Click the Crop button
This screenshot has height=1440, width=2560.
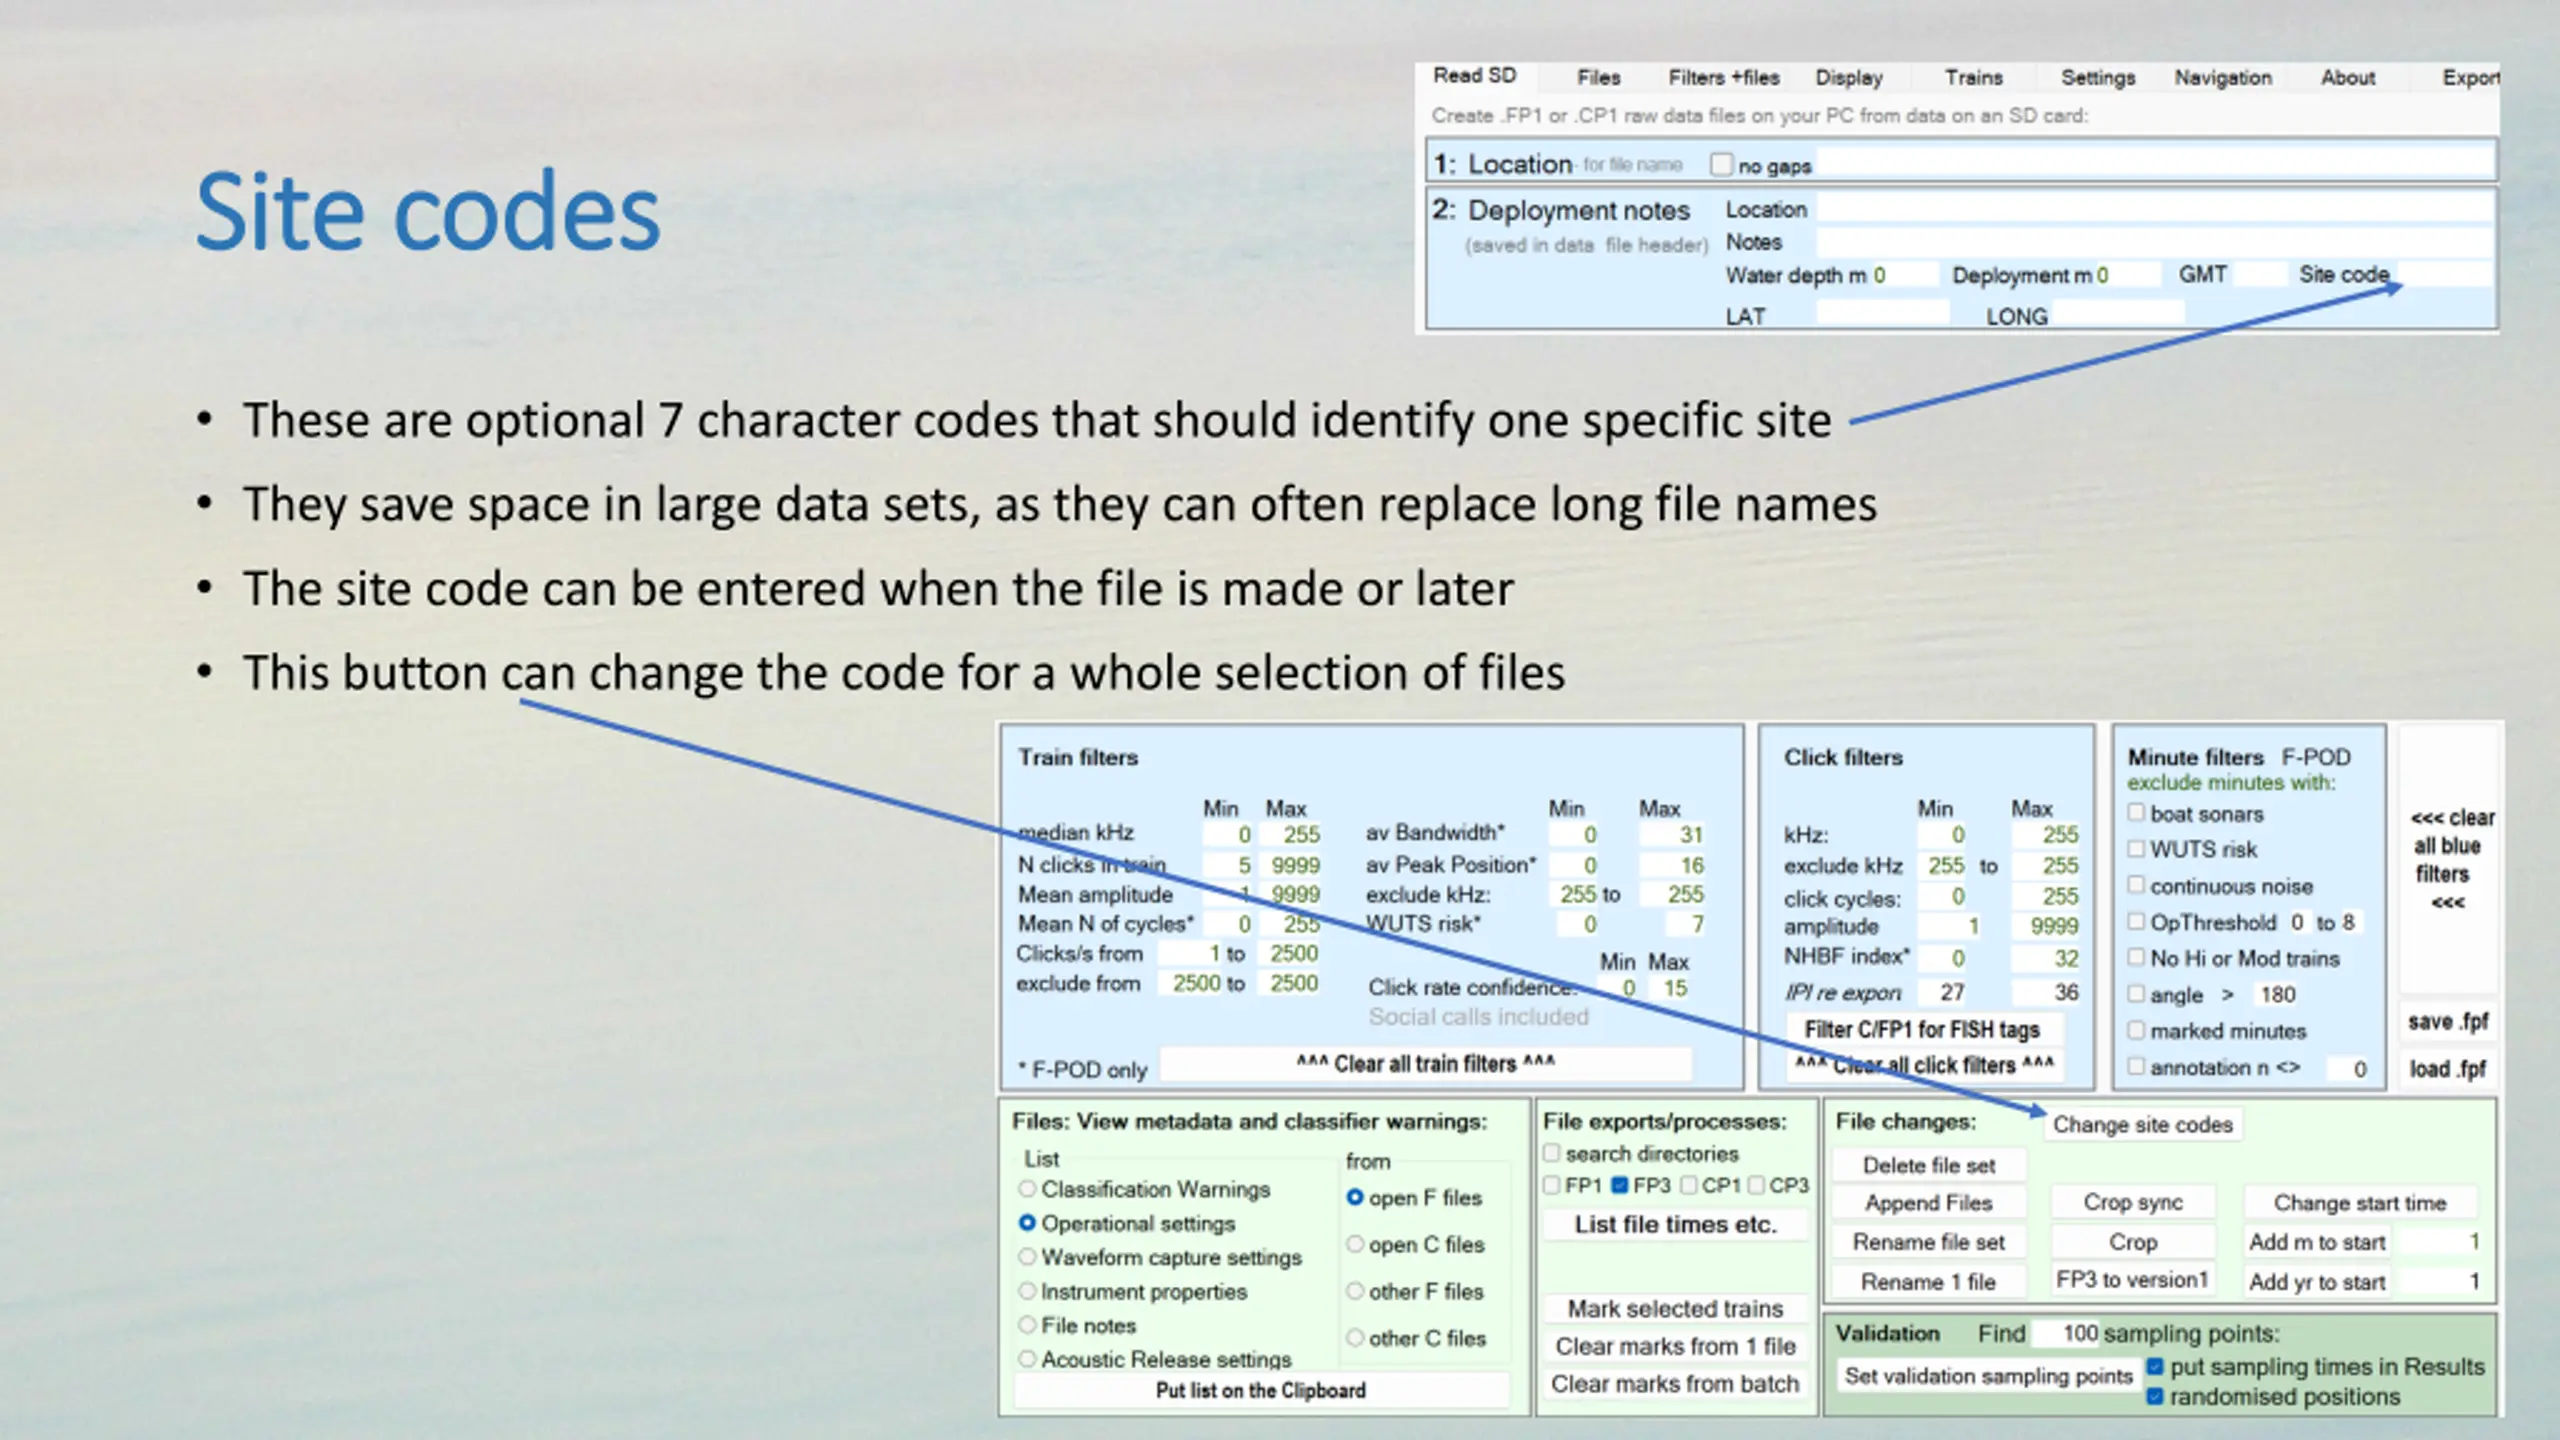tap(2133, 1242)
